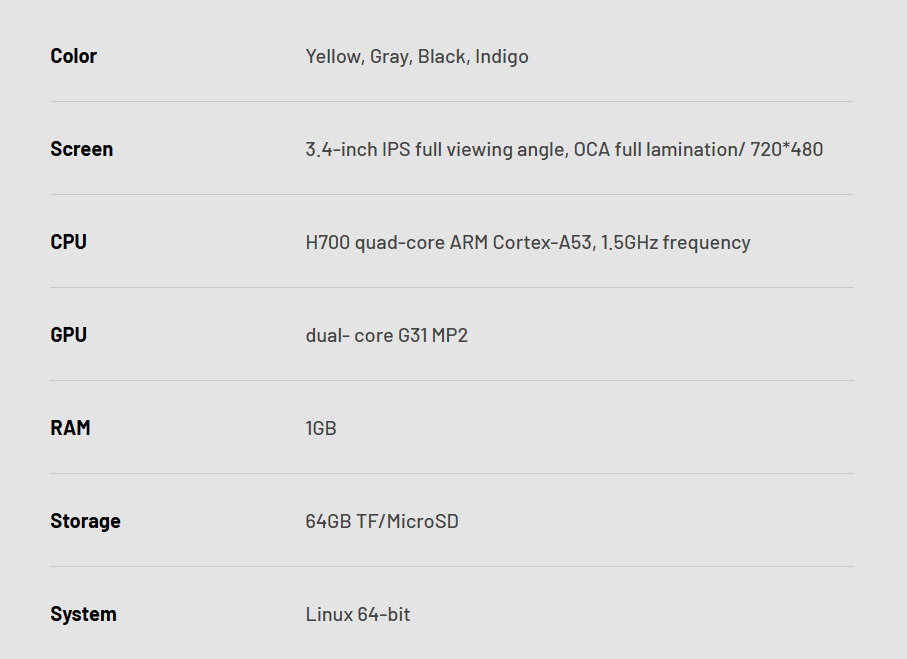Click the Linux 64-bit value
The height and width of the screenshot is (659, 907).
pos(358,615)
